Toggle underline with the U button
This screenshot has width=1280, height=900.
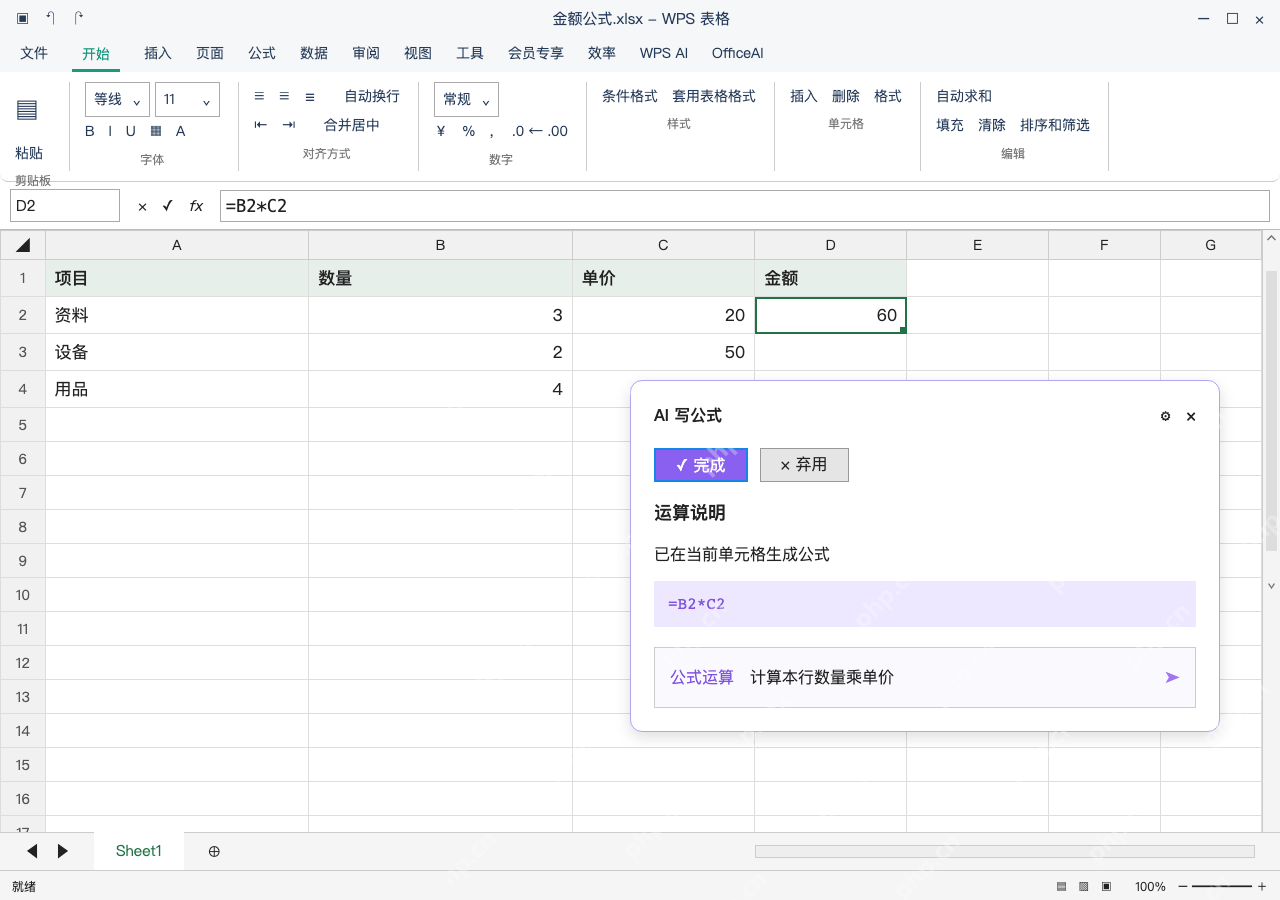pyautogui.click(x=131, y=131)
